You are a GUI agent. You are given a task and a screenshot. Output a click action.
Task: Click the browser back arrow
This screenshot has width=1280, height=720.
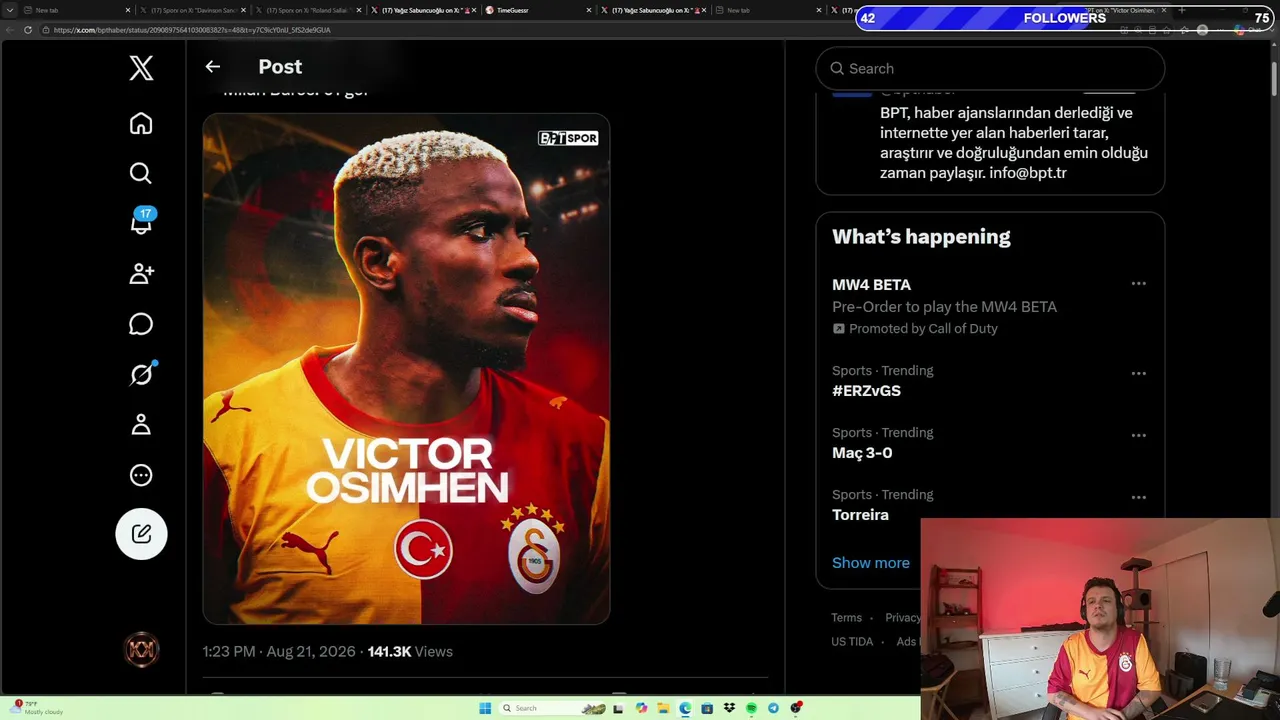click(x=10, y=30)
